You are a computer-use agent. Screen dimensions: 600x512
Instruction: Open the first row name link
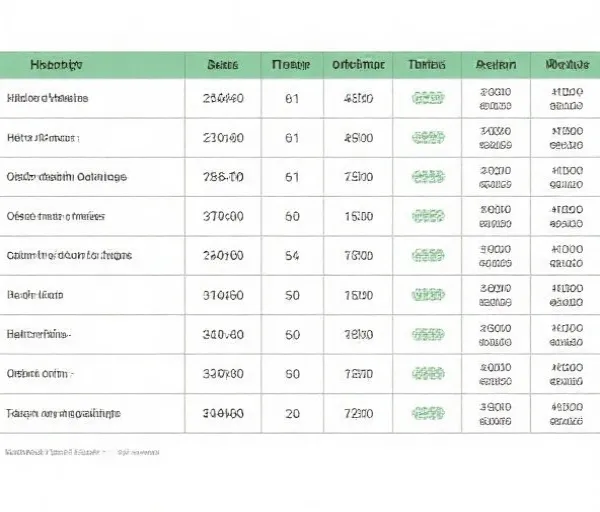[47, 99]
